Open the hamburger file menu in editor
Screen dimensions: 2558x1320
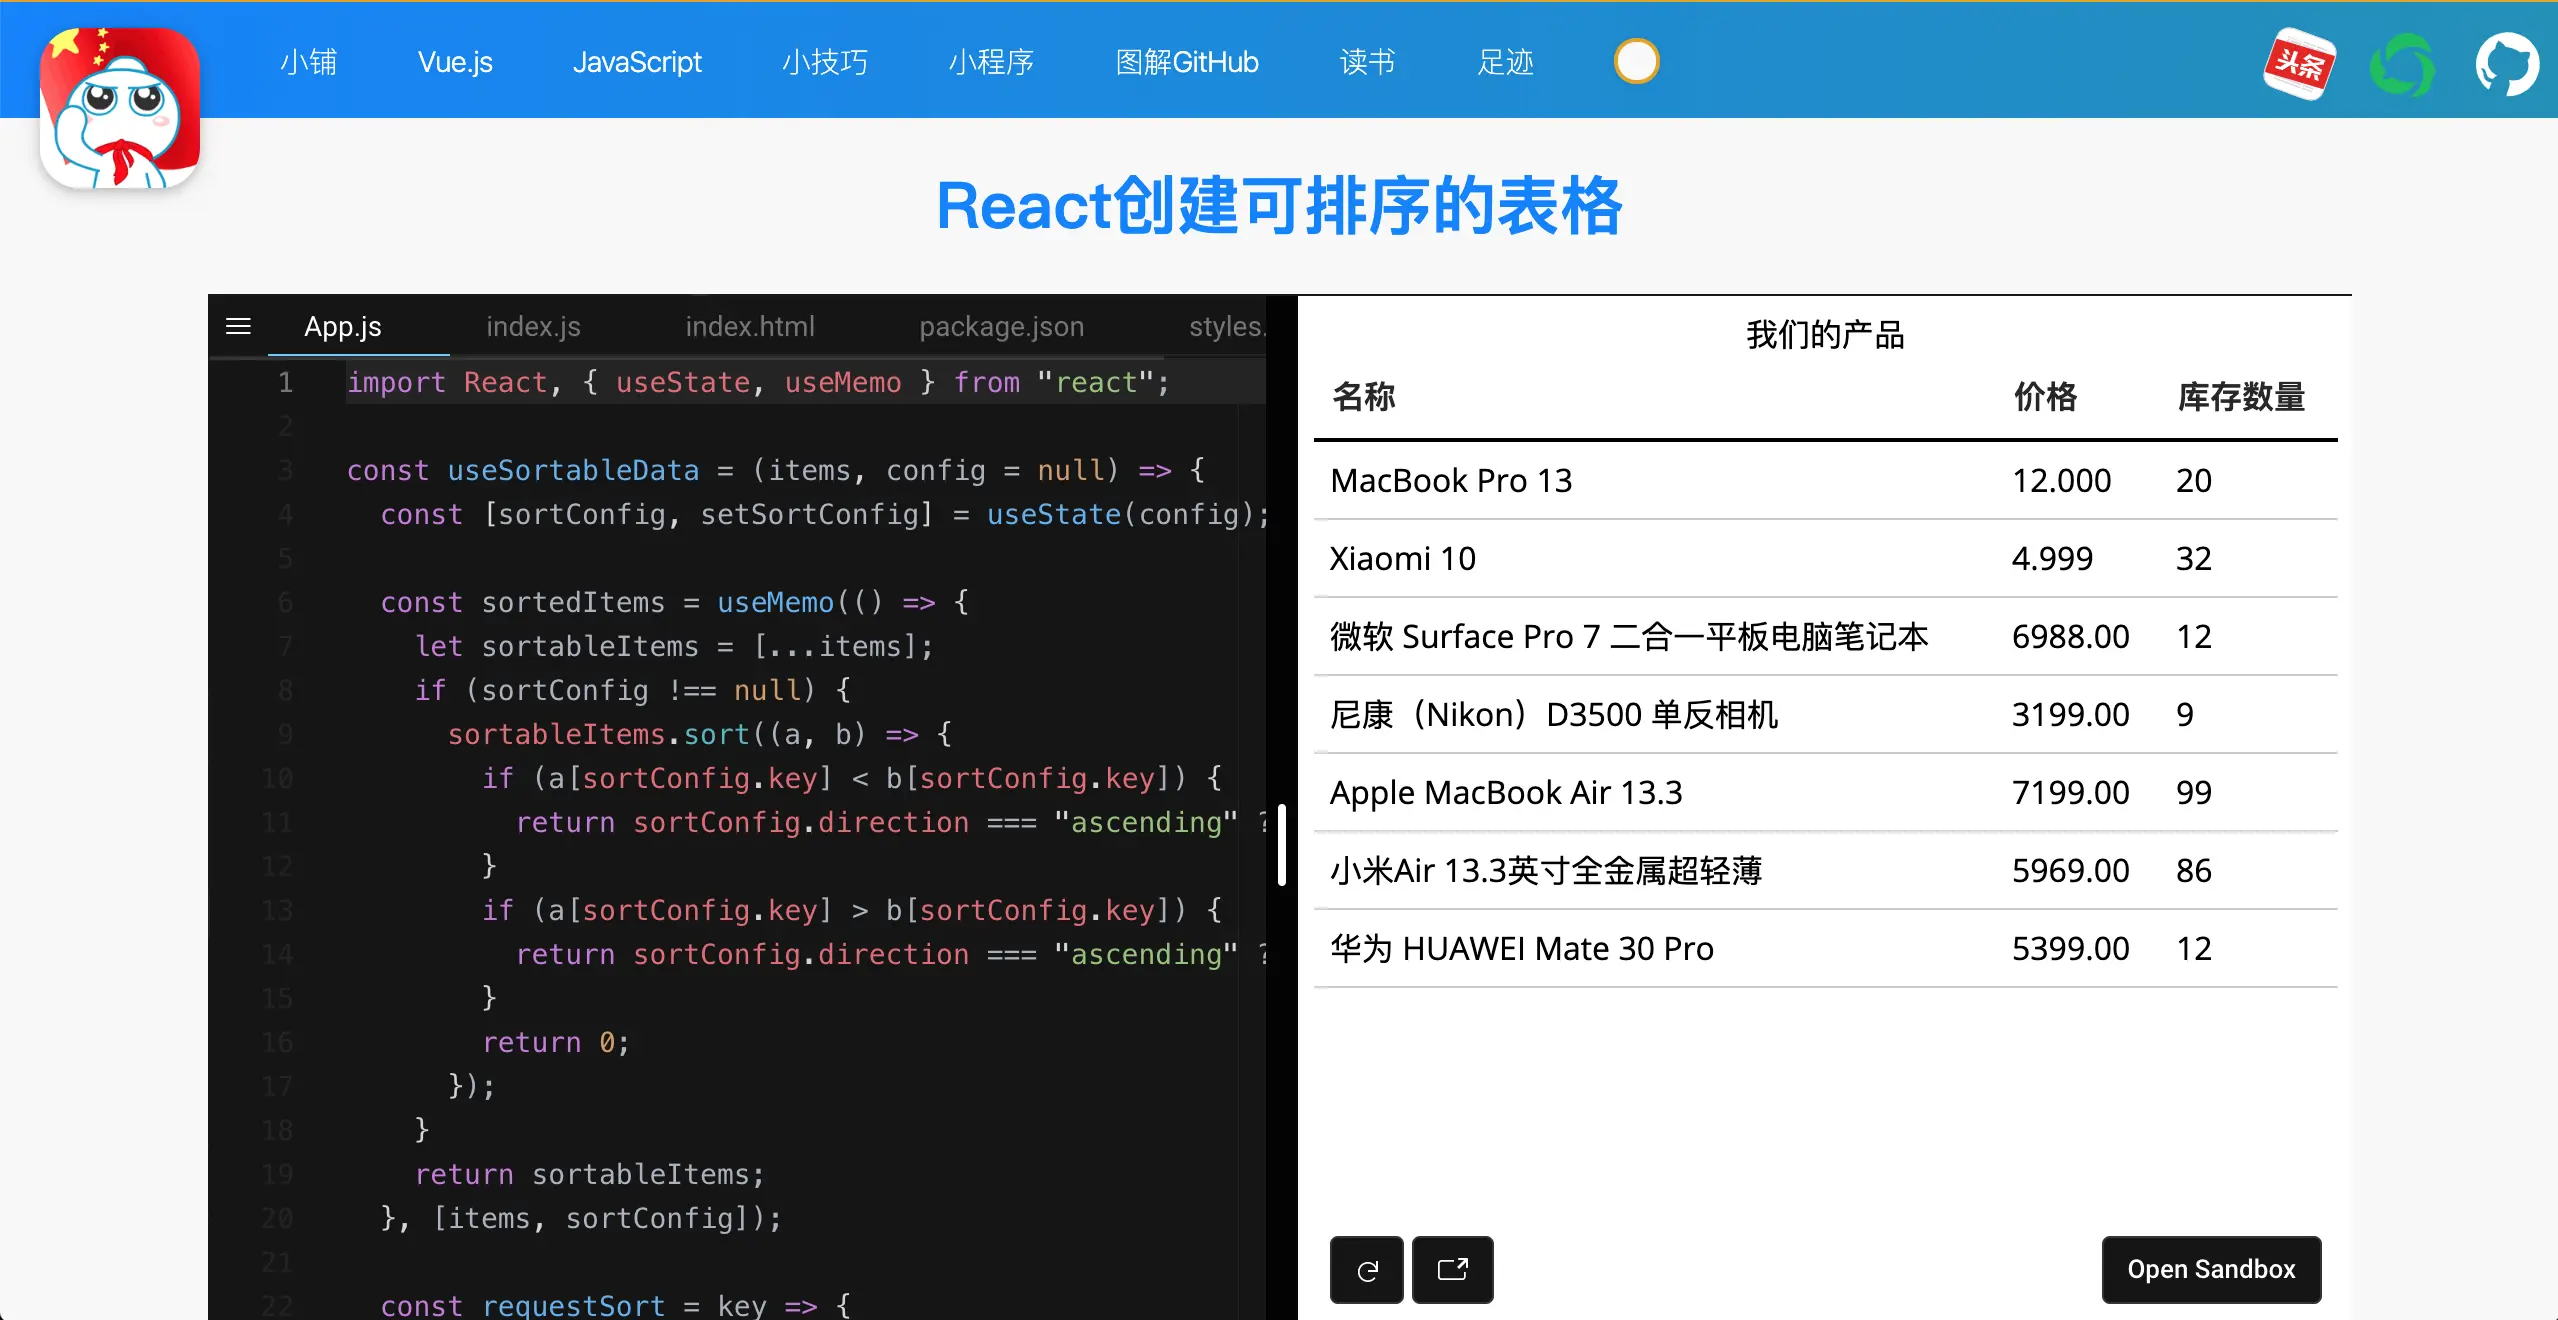pos(238,327)
